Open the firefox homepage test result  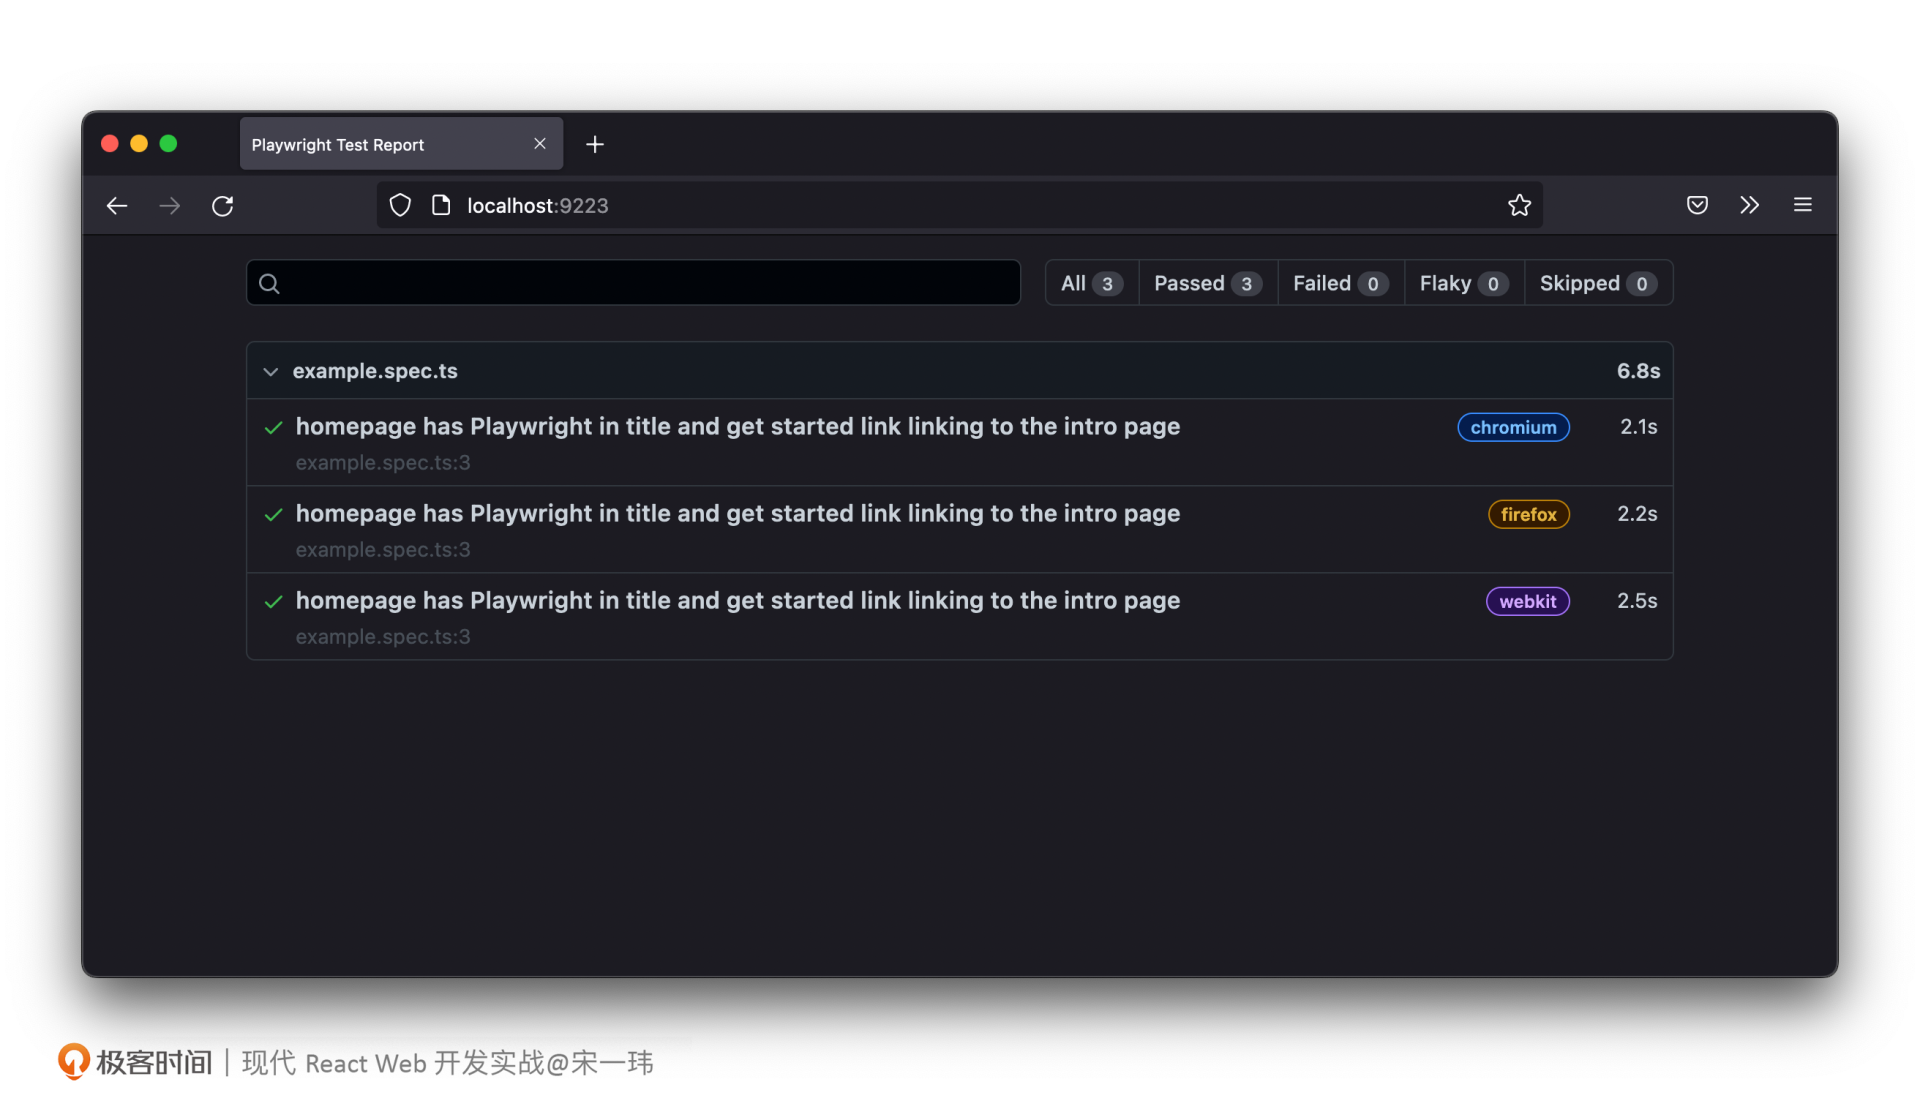click(737, 514)
